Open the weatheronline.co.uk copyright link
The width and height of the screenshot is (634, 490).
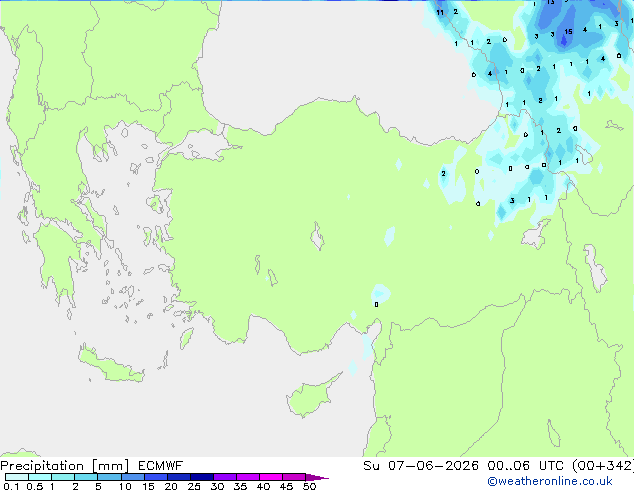pos(550,481)
